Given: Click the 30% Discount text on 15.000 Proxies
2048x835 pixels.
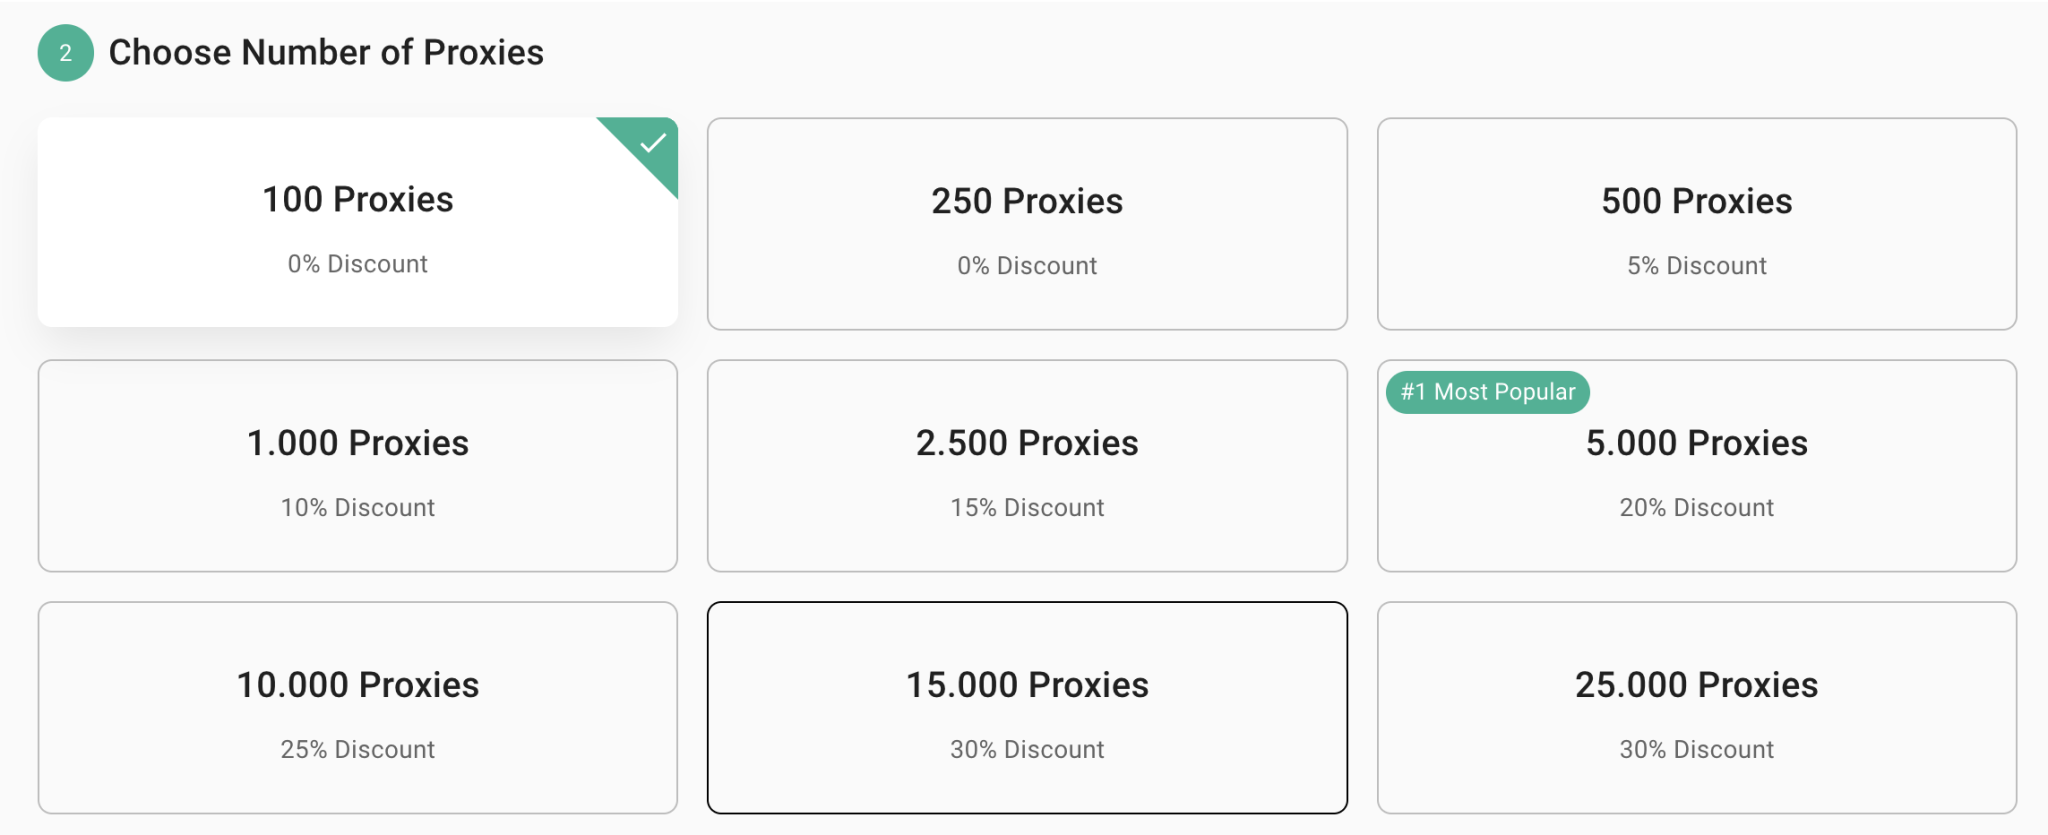Looking at the screenshot, I should [x=1027, y=749].
